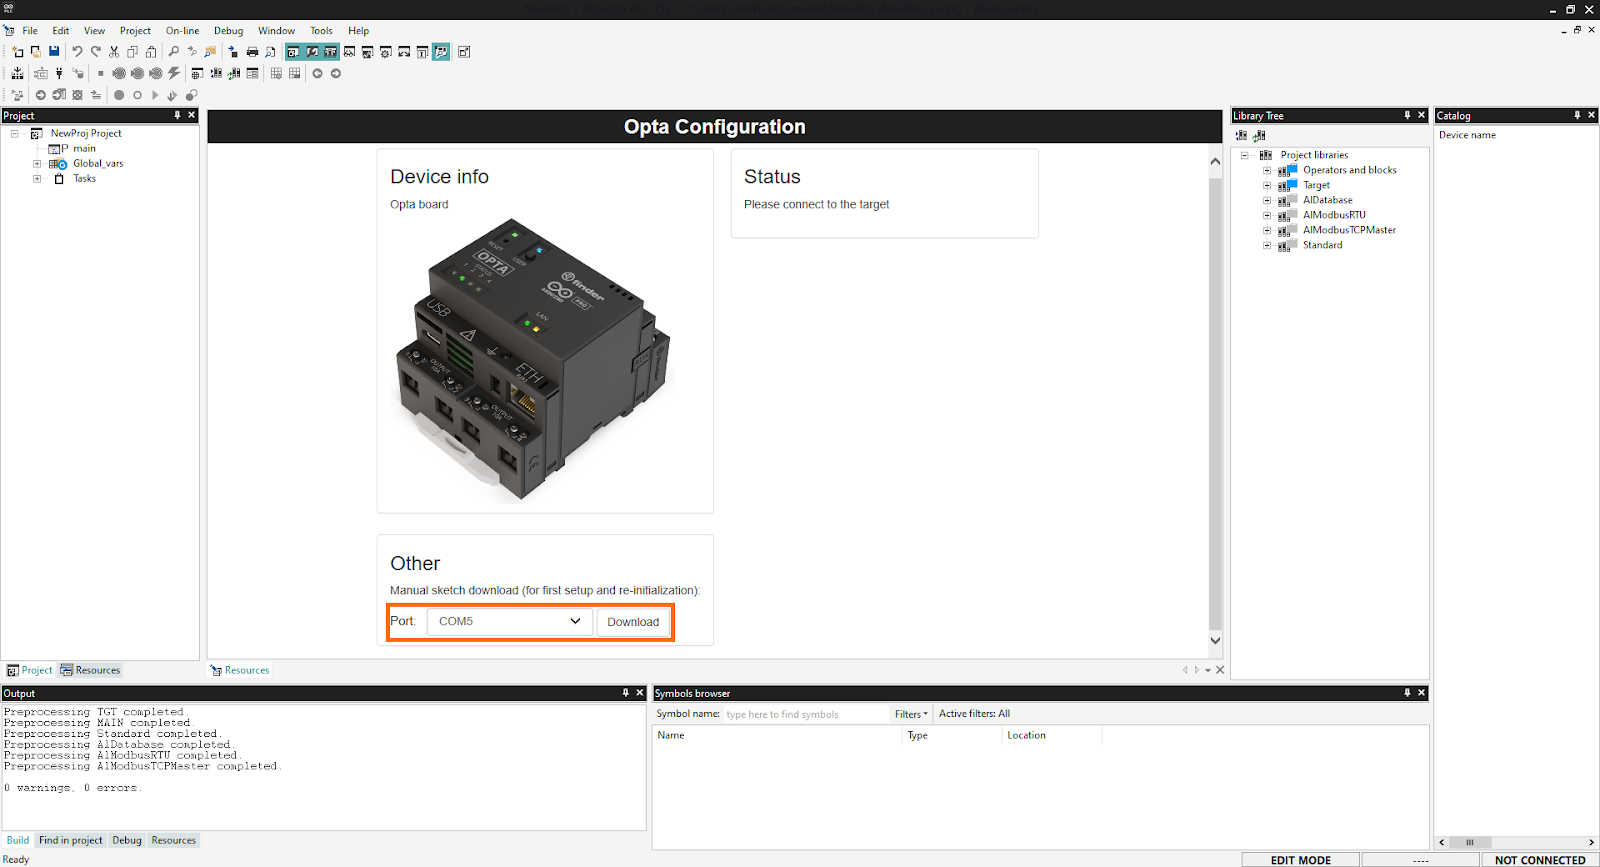Click the Print printer icon

[x=252, y=52]
